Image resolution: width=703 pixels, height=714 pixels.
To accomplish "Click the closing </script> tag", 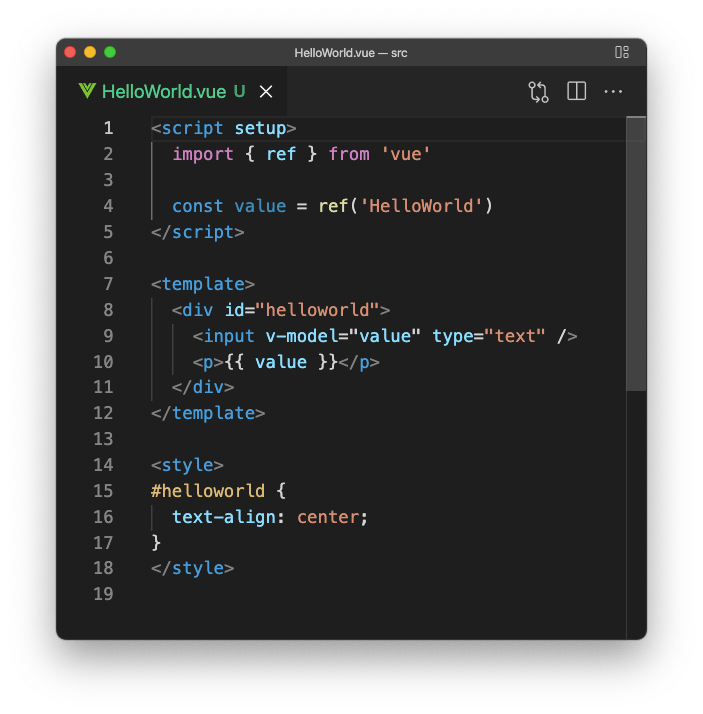I will (198, 232).
